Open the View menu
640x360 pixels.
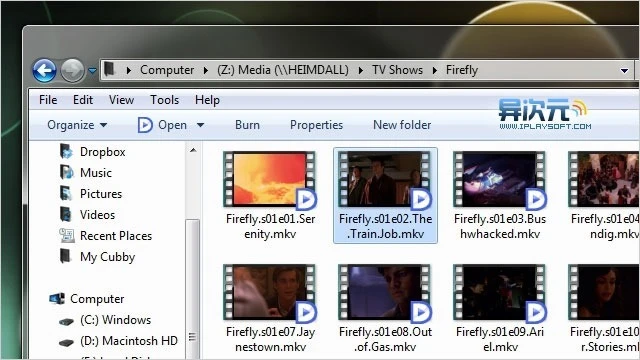[121, 100]
